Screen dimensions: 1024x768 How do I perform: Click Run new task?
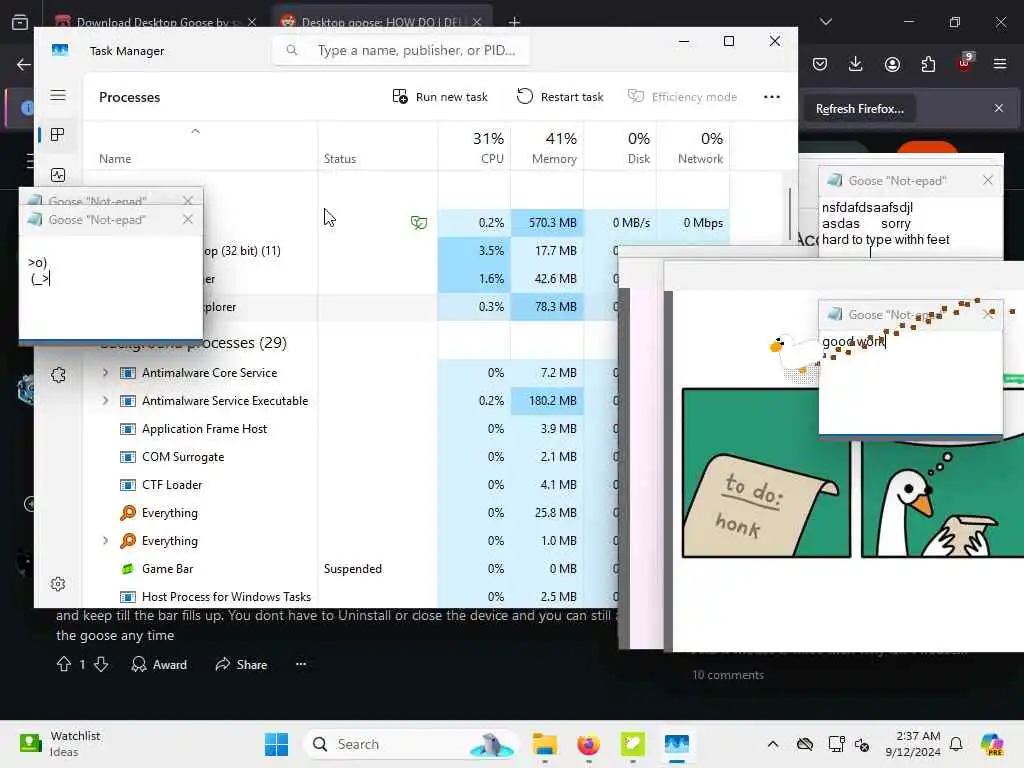[440, 97]
